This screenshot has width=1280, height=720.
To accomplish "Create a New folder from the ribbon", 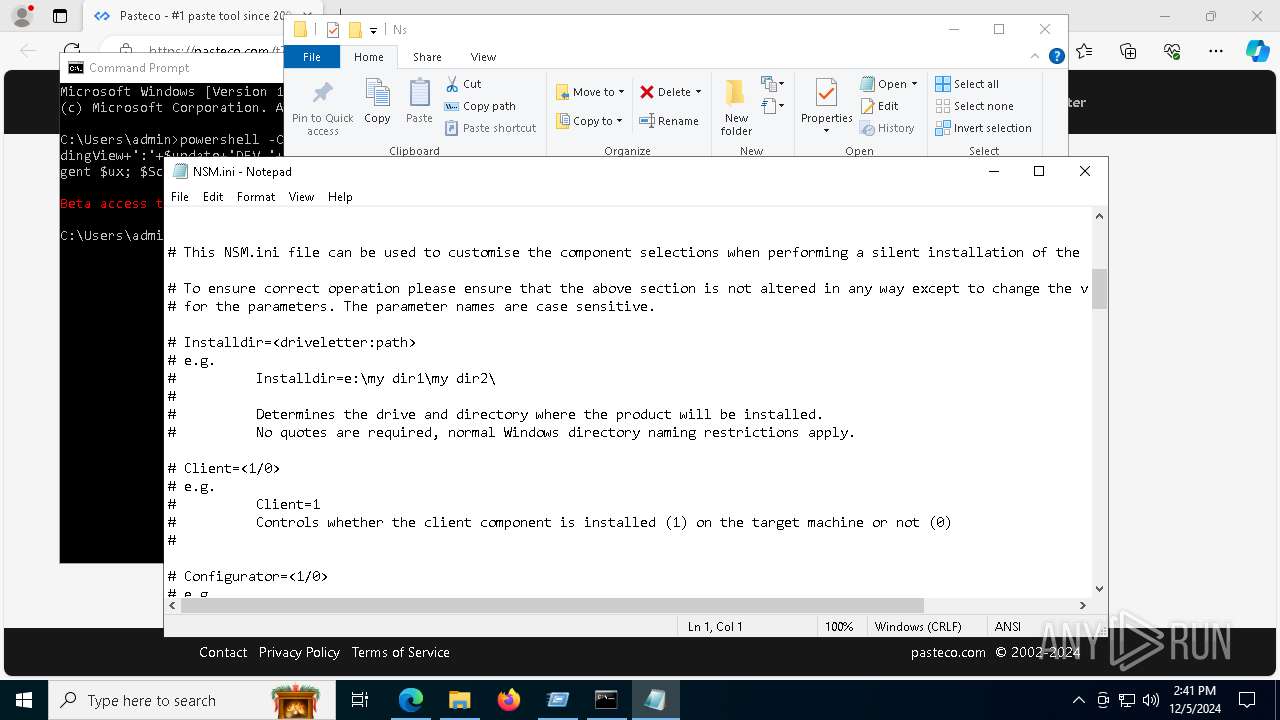I will click(x=736, y=108).
